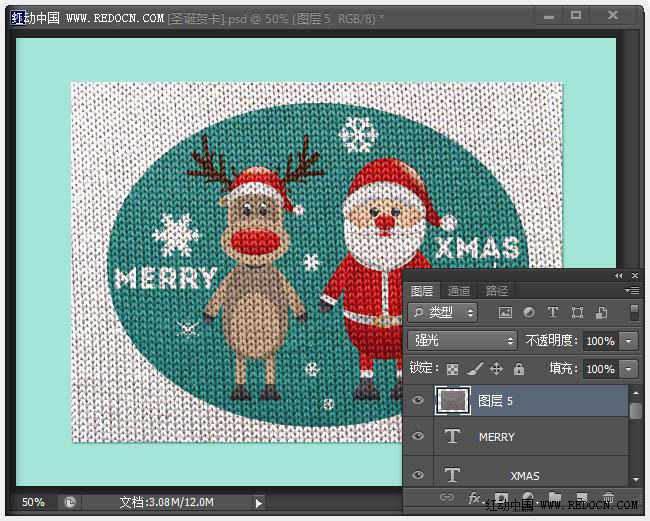
Task: Filter layers by type layers icon
Action: click(x=553, y=313)
